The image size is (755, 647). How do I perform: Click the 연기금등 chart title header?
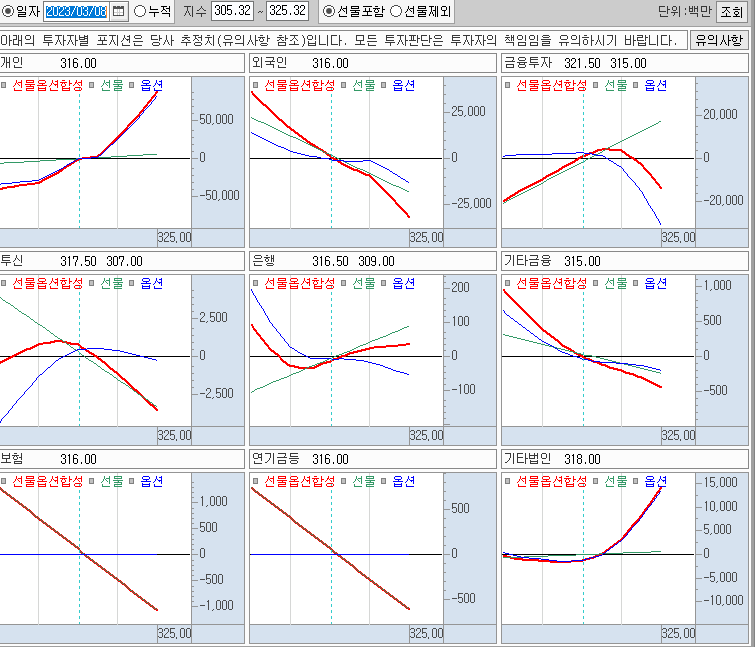point(371,459)
